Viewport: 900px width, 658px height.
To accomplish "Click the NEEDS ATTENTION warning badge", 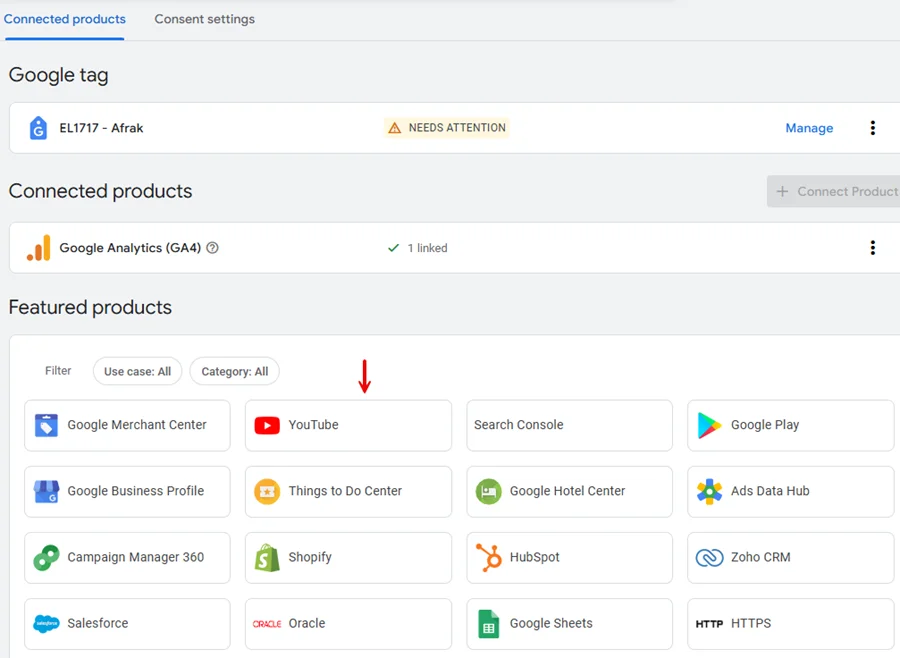I will tap(447, 127).
